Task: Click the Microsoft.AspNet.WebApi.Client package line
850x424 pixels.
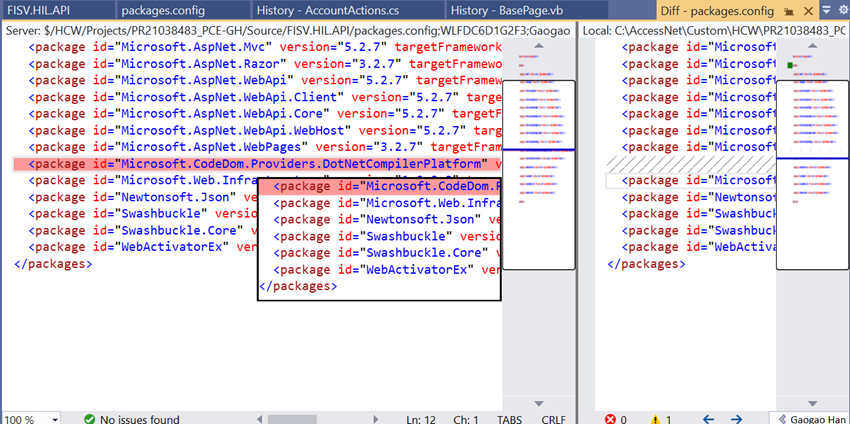Action: pos(265,97)
